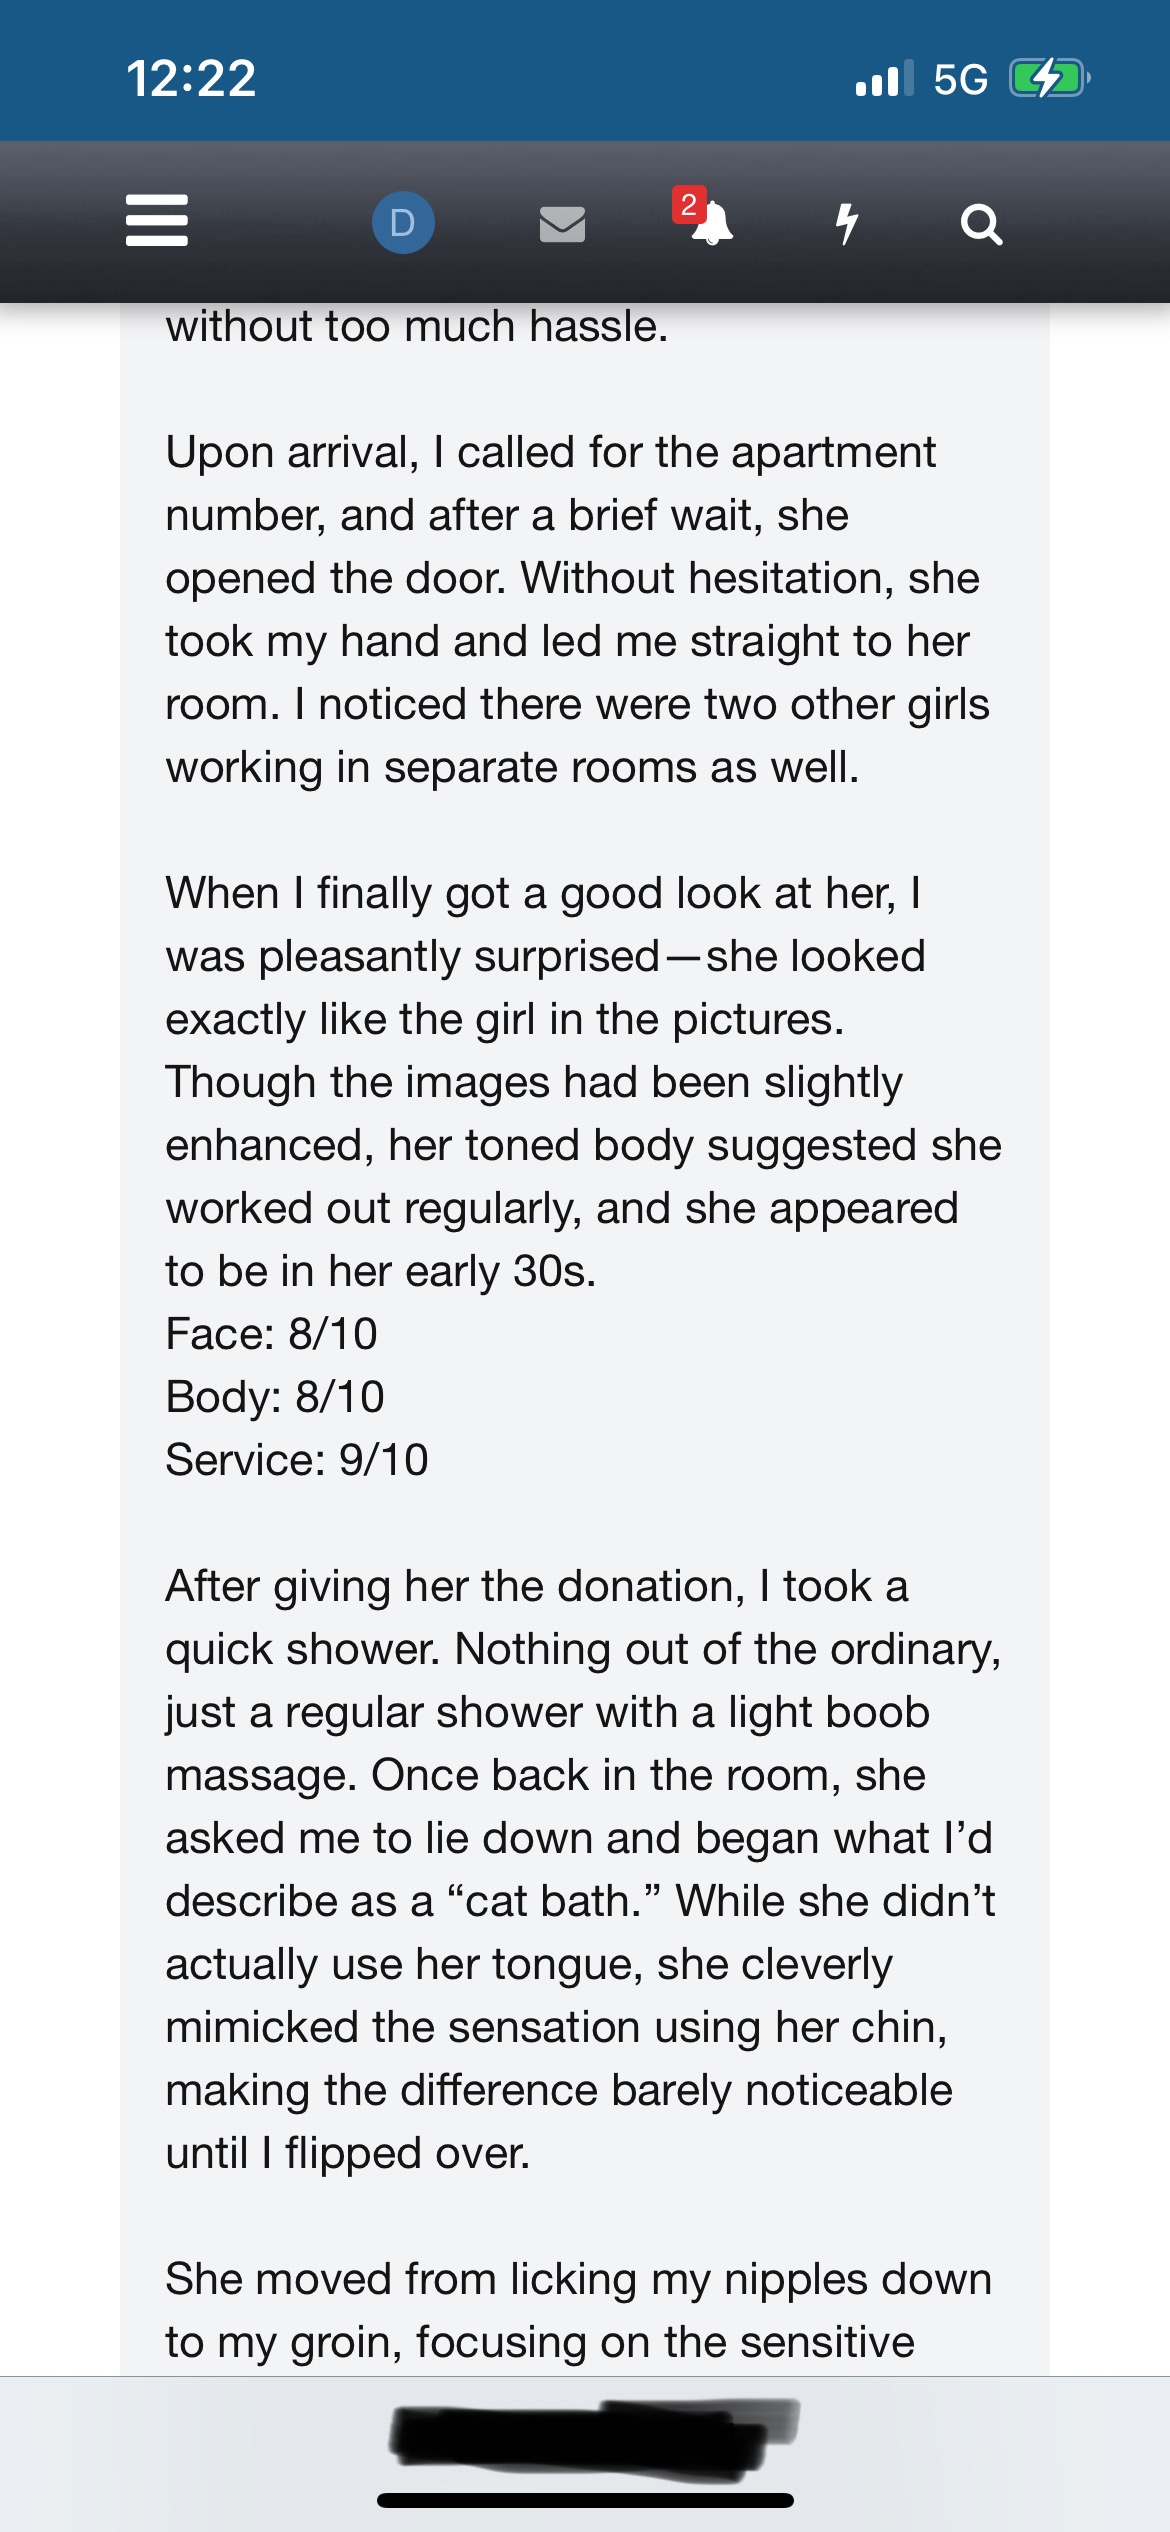Image resolution: width=1170 pixels, height=2532 pixels.
Task: Tap the 5G network indicator
Action: tap(960, 79)
